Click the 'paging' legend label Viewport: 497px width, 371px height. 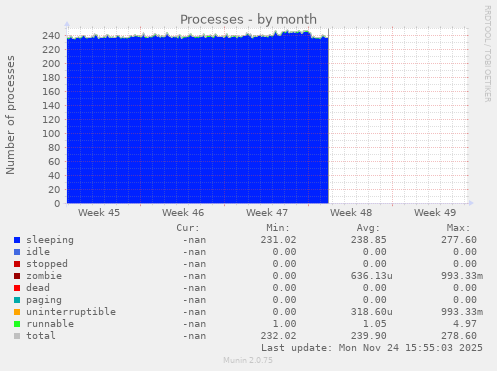pos(44,300)
